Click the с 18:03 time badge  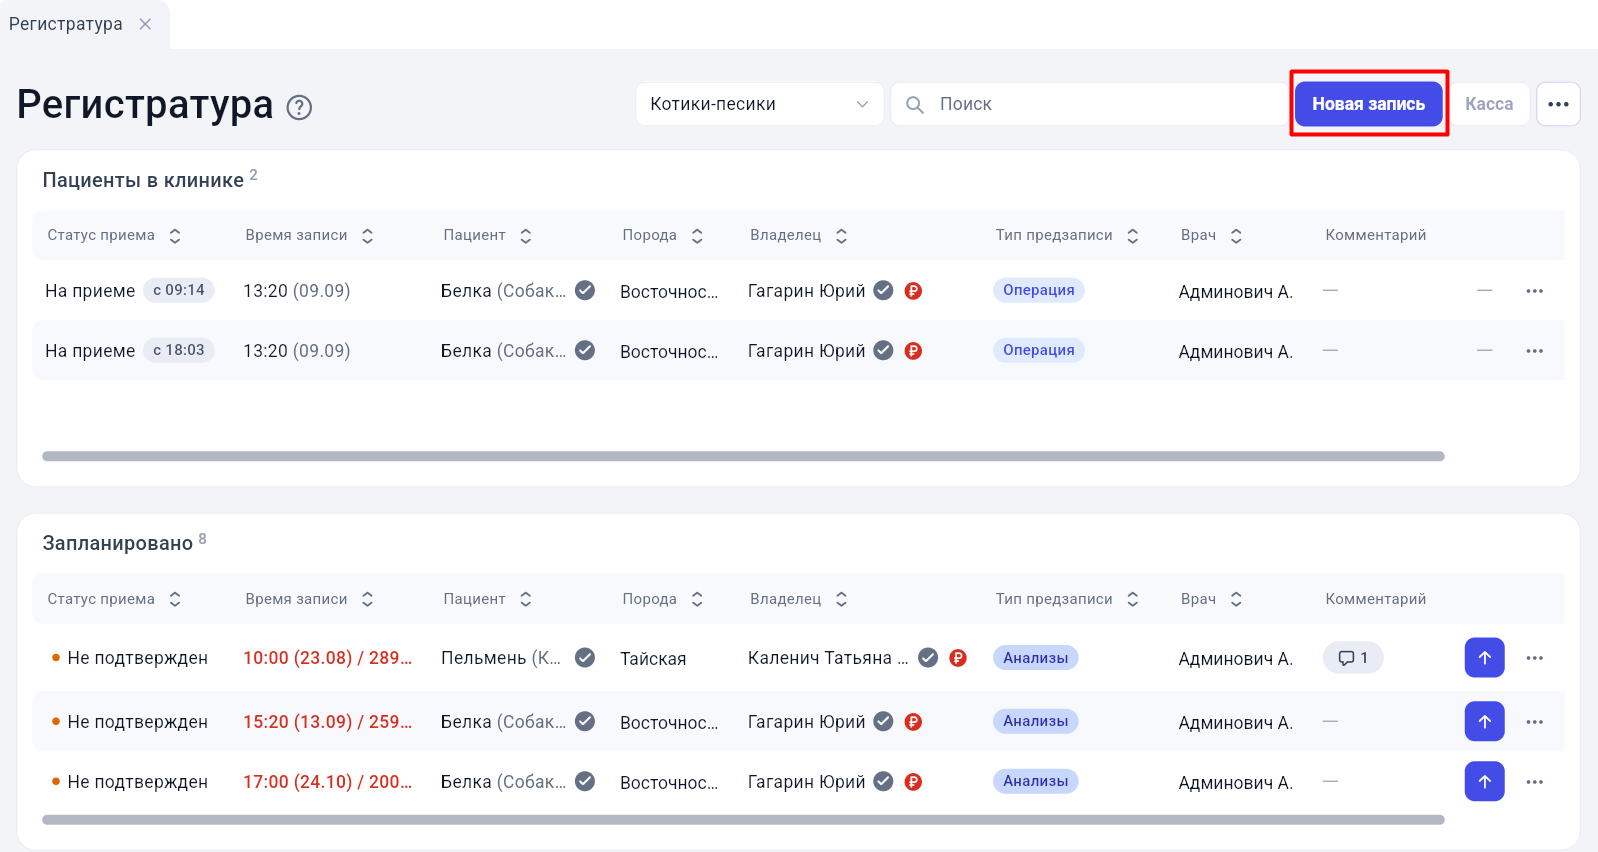[x=179, y=350]
